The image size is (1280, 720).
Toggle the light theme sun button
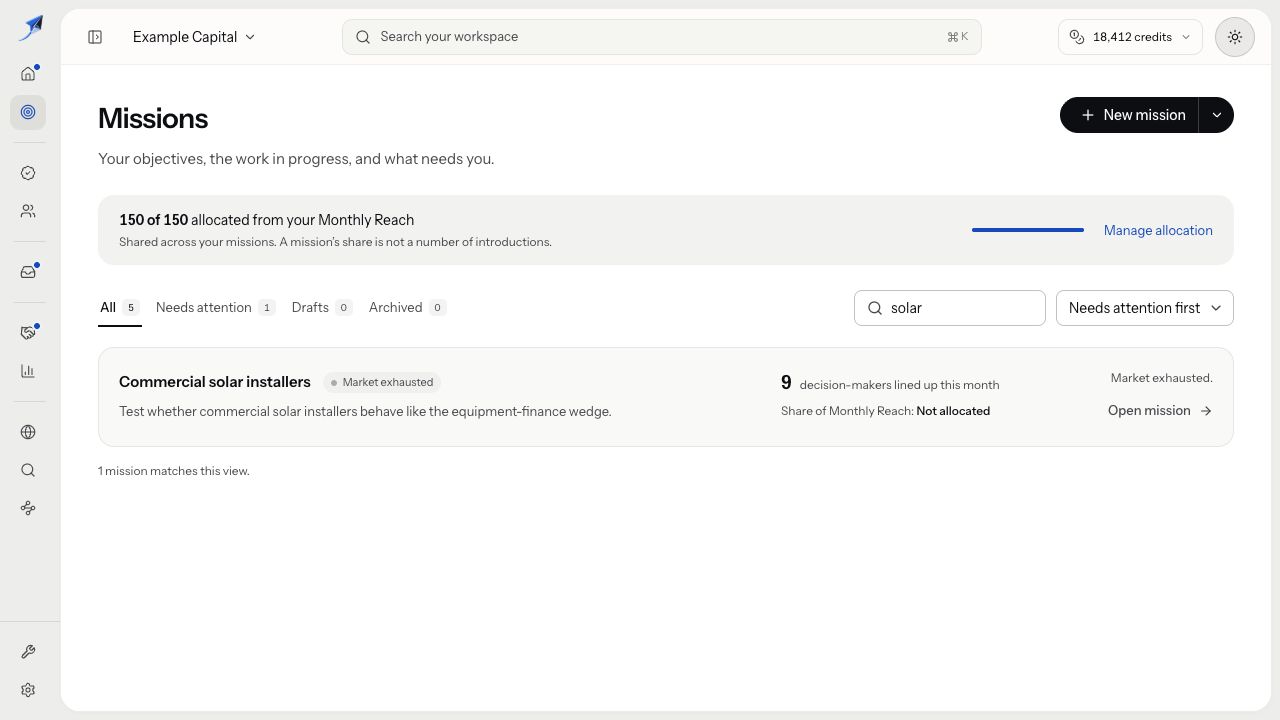[x=1235, y=37]
